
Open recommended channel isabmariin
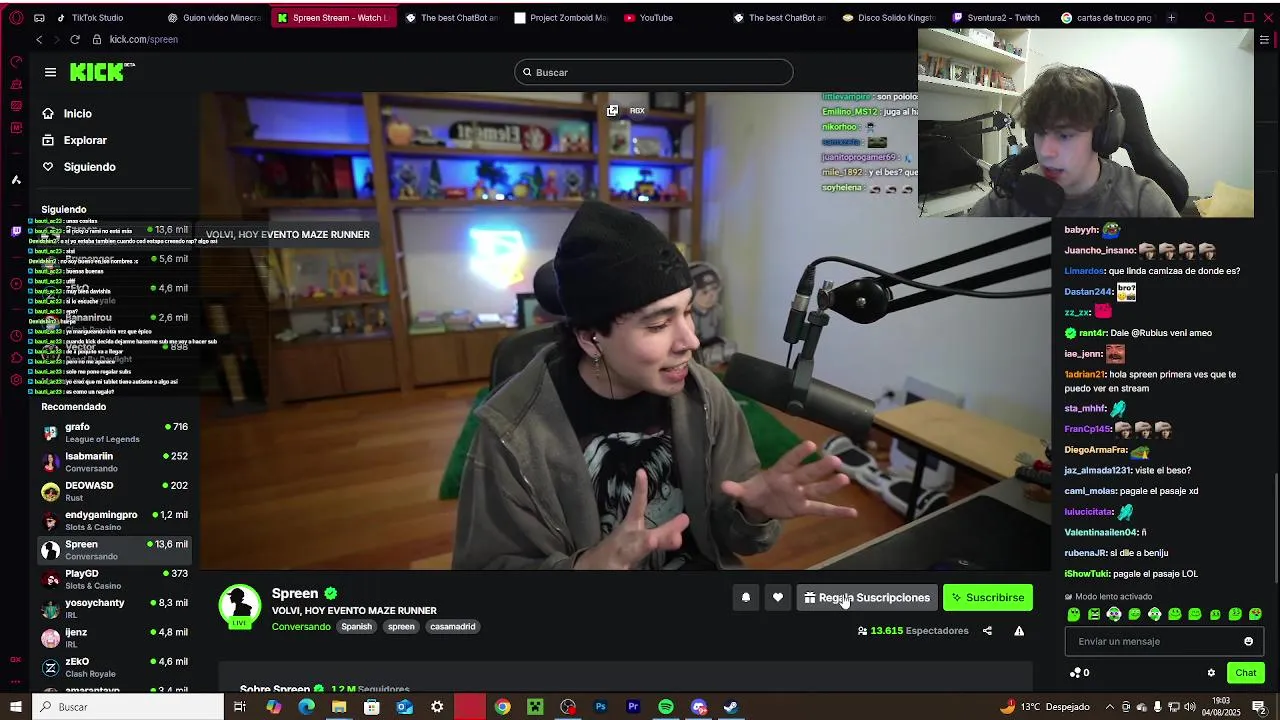tap(115, 462)
